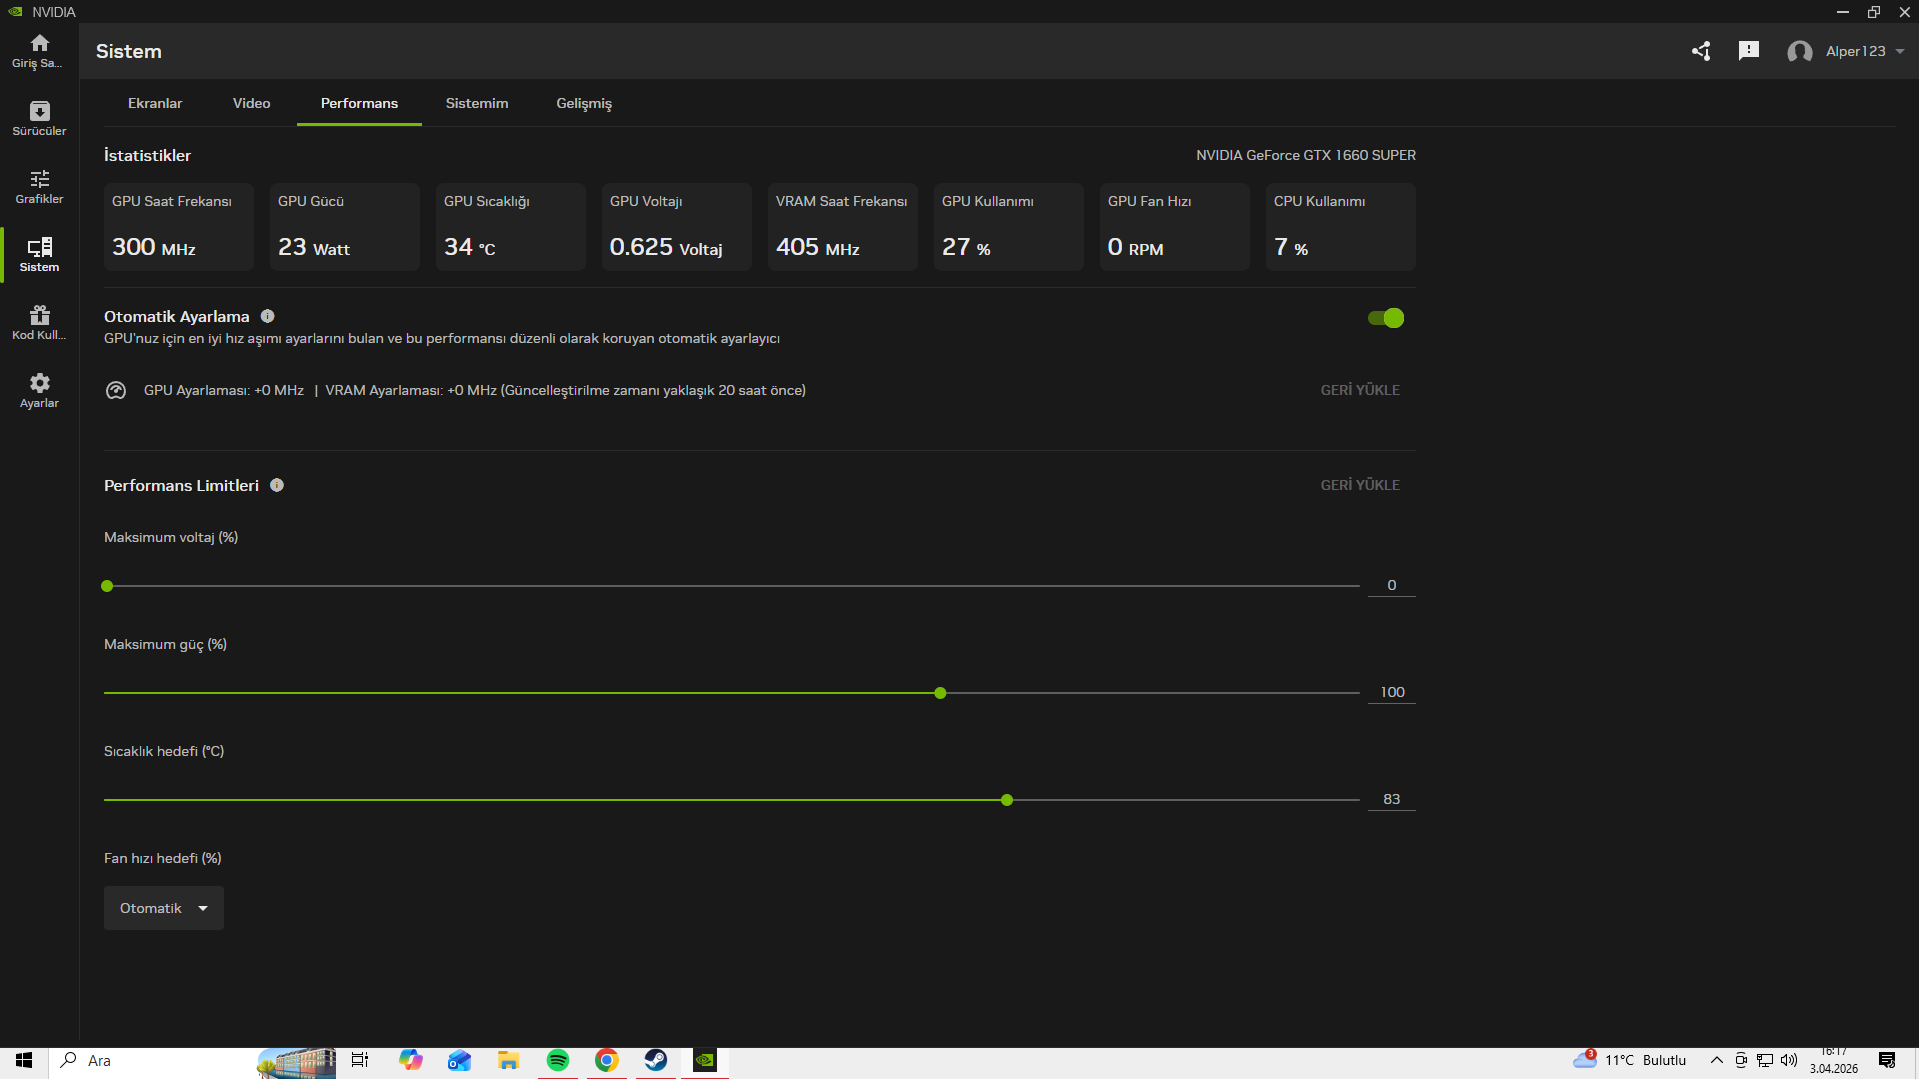Screen dimensions: 1919x1079
Task: Click the taskbar clock and date
Action: (x=1834, y=1060)
